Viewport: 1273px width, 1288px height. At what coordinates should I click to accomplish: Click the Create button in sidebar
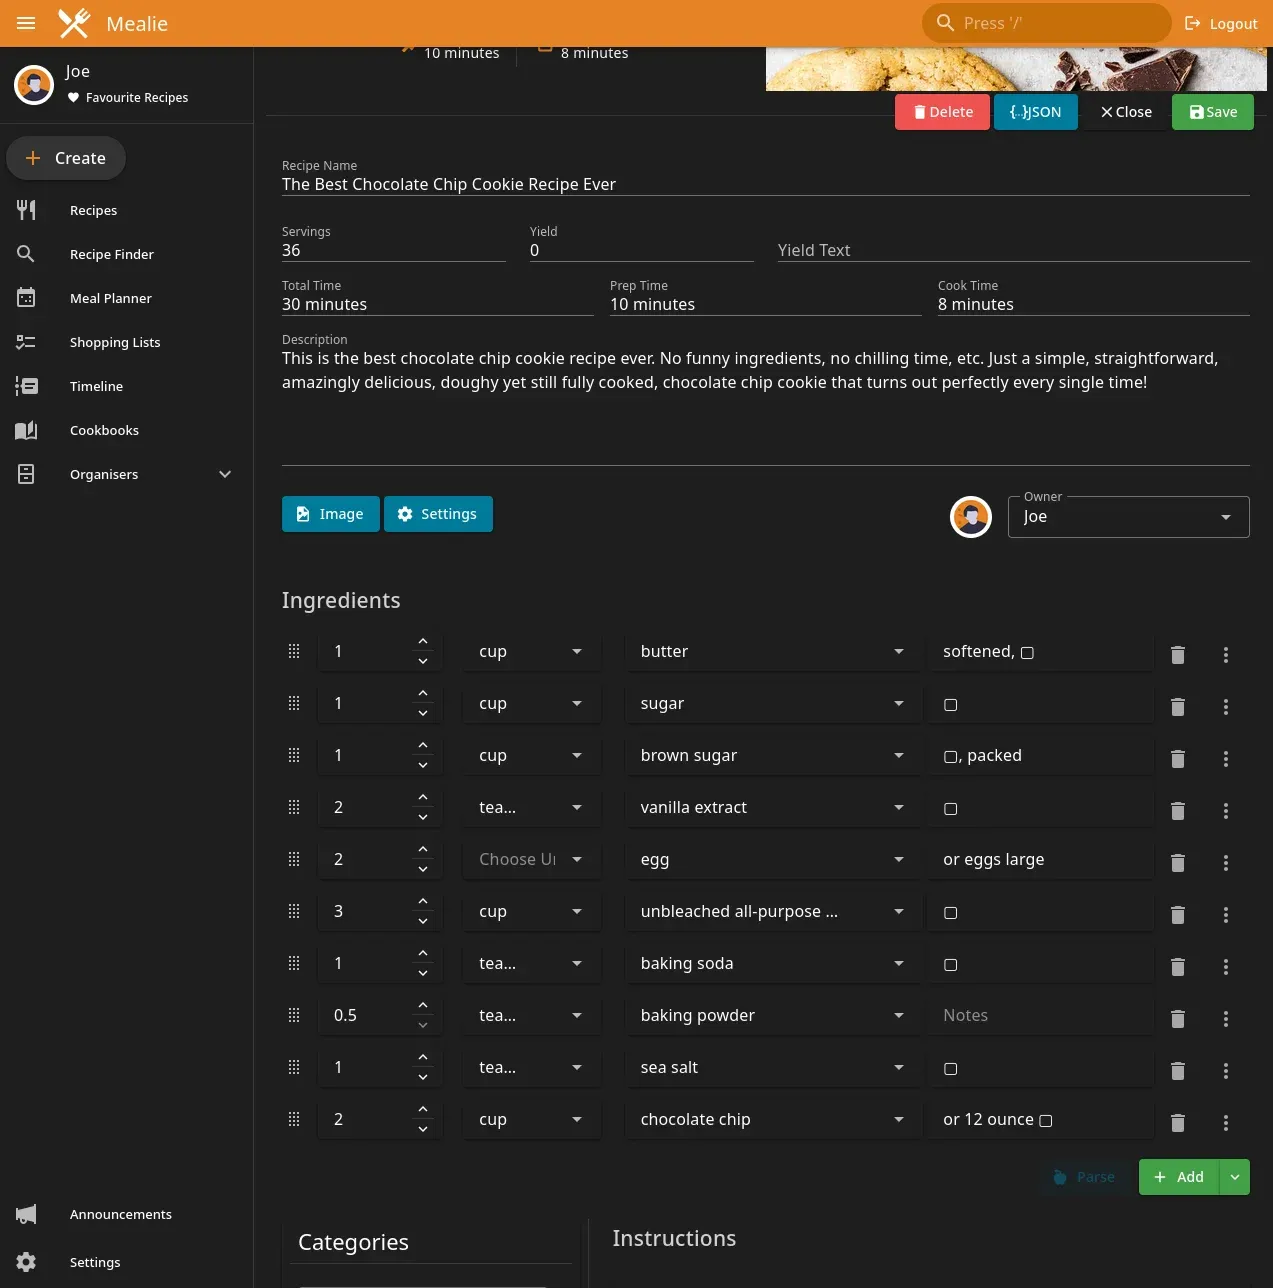(66, 158)
